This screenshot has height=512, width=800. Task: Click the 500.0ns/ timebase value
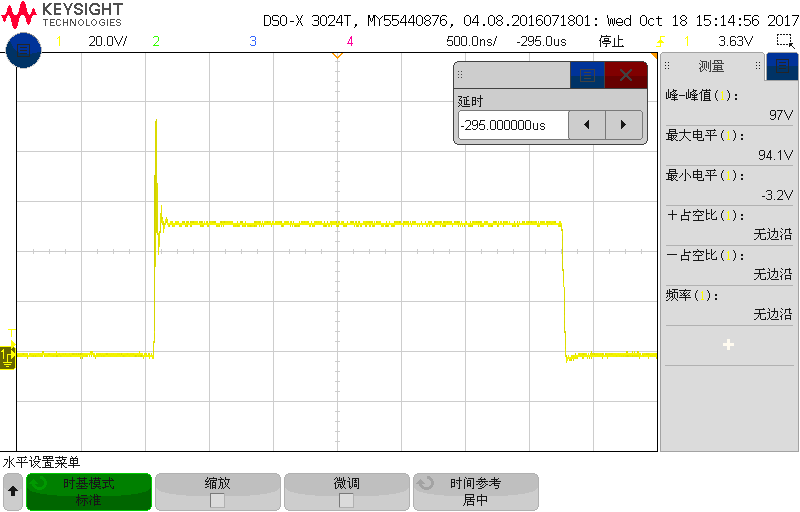pos(471,41)
